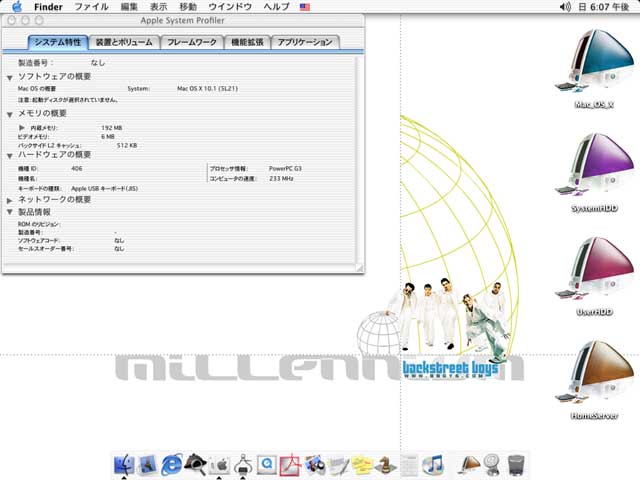Click the US flag input menu icon
The image size is (640, 480).
coord(305,7)
